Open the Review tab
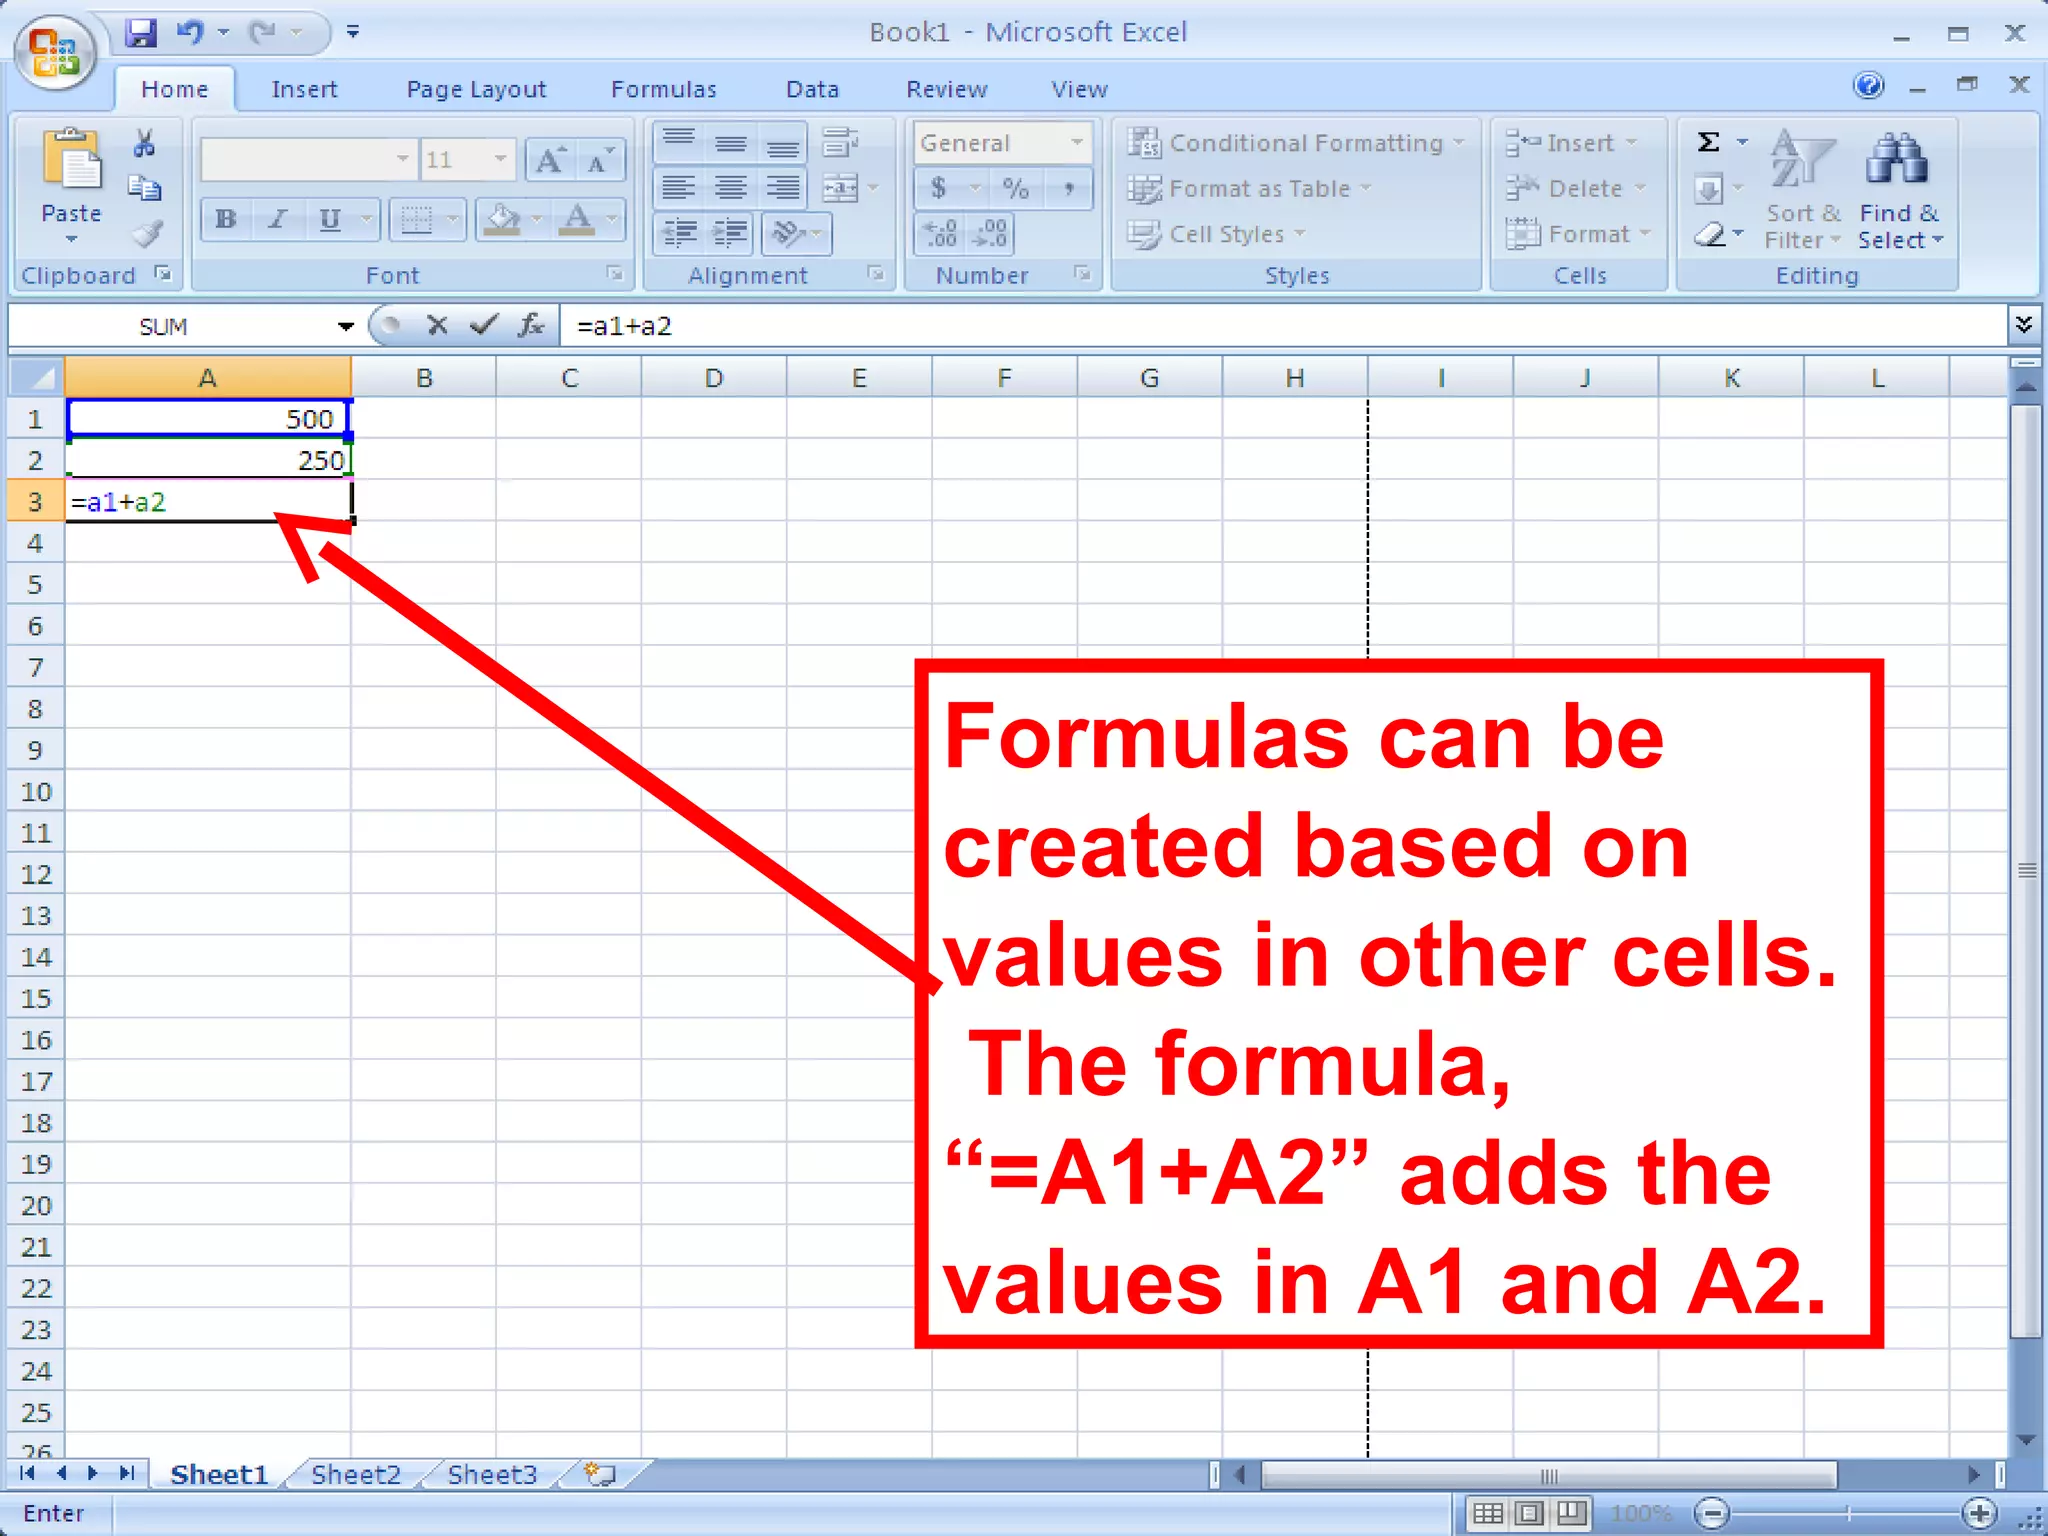 946,89
